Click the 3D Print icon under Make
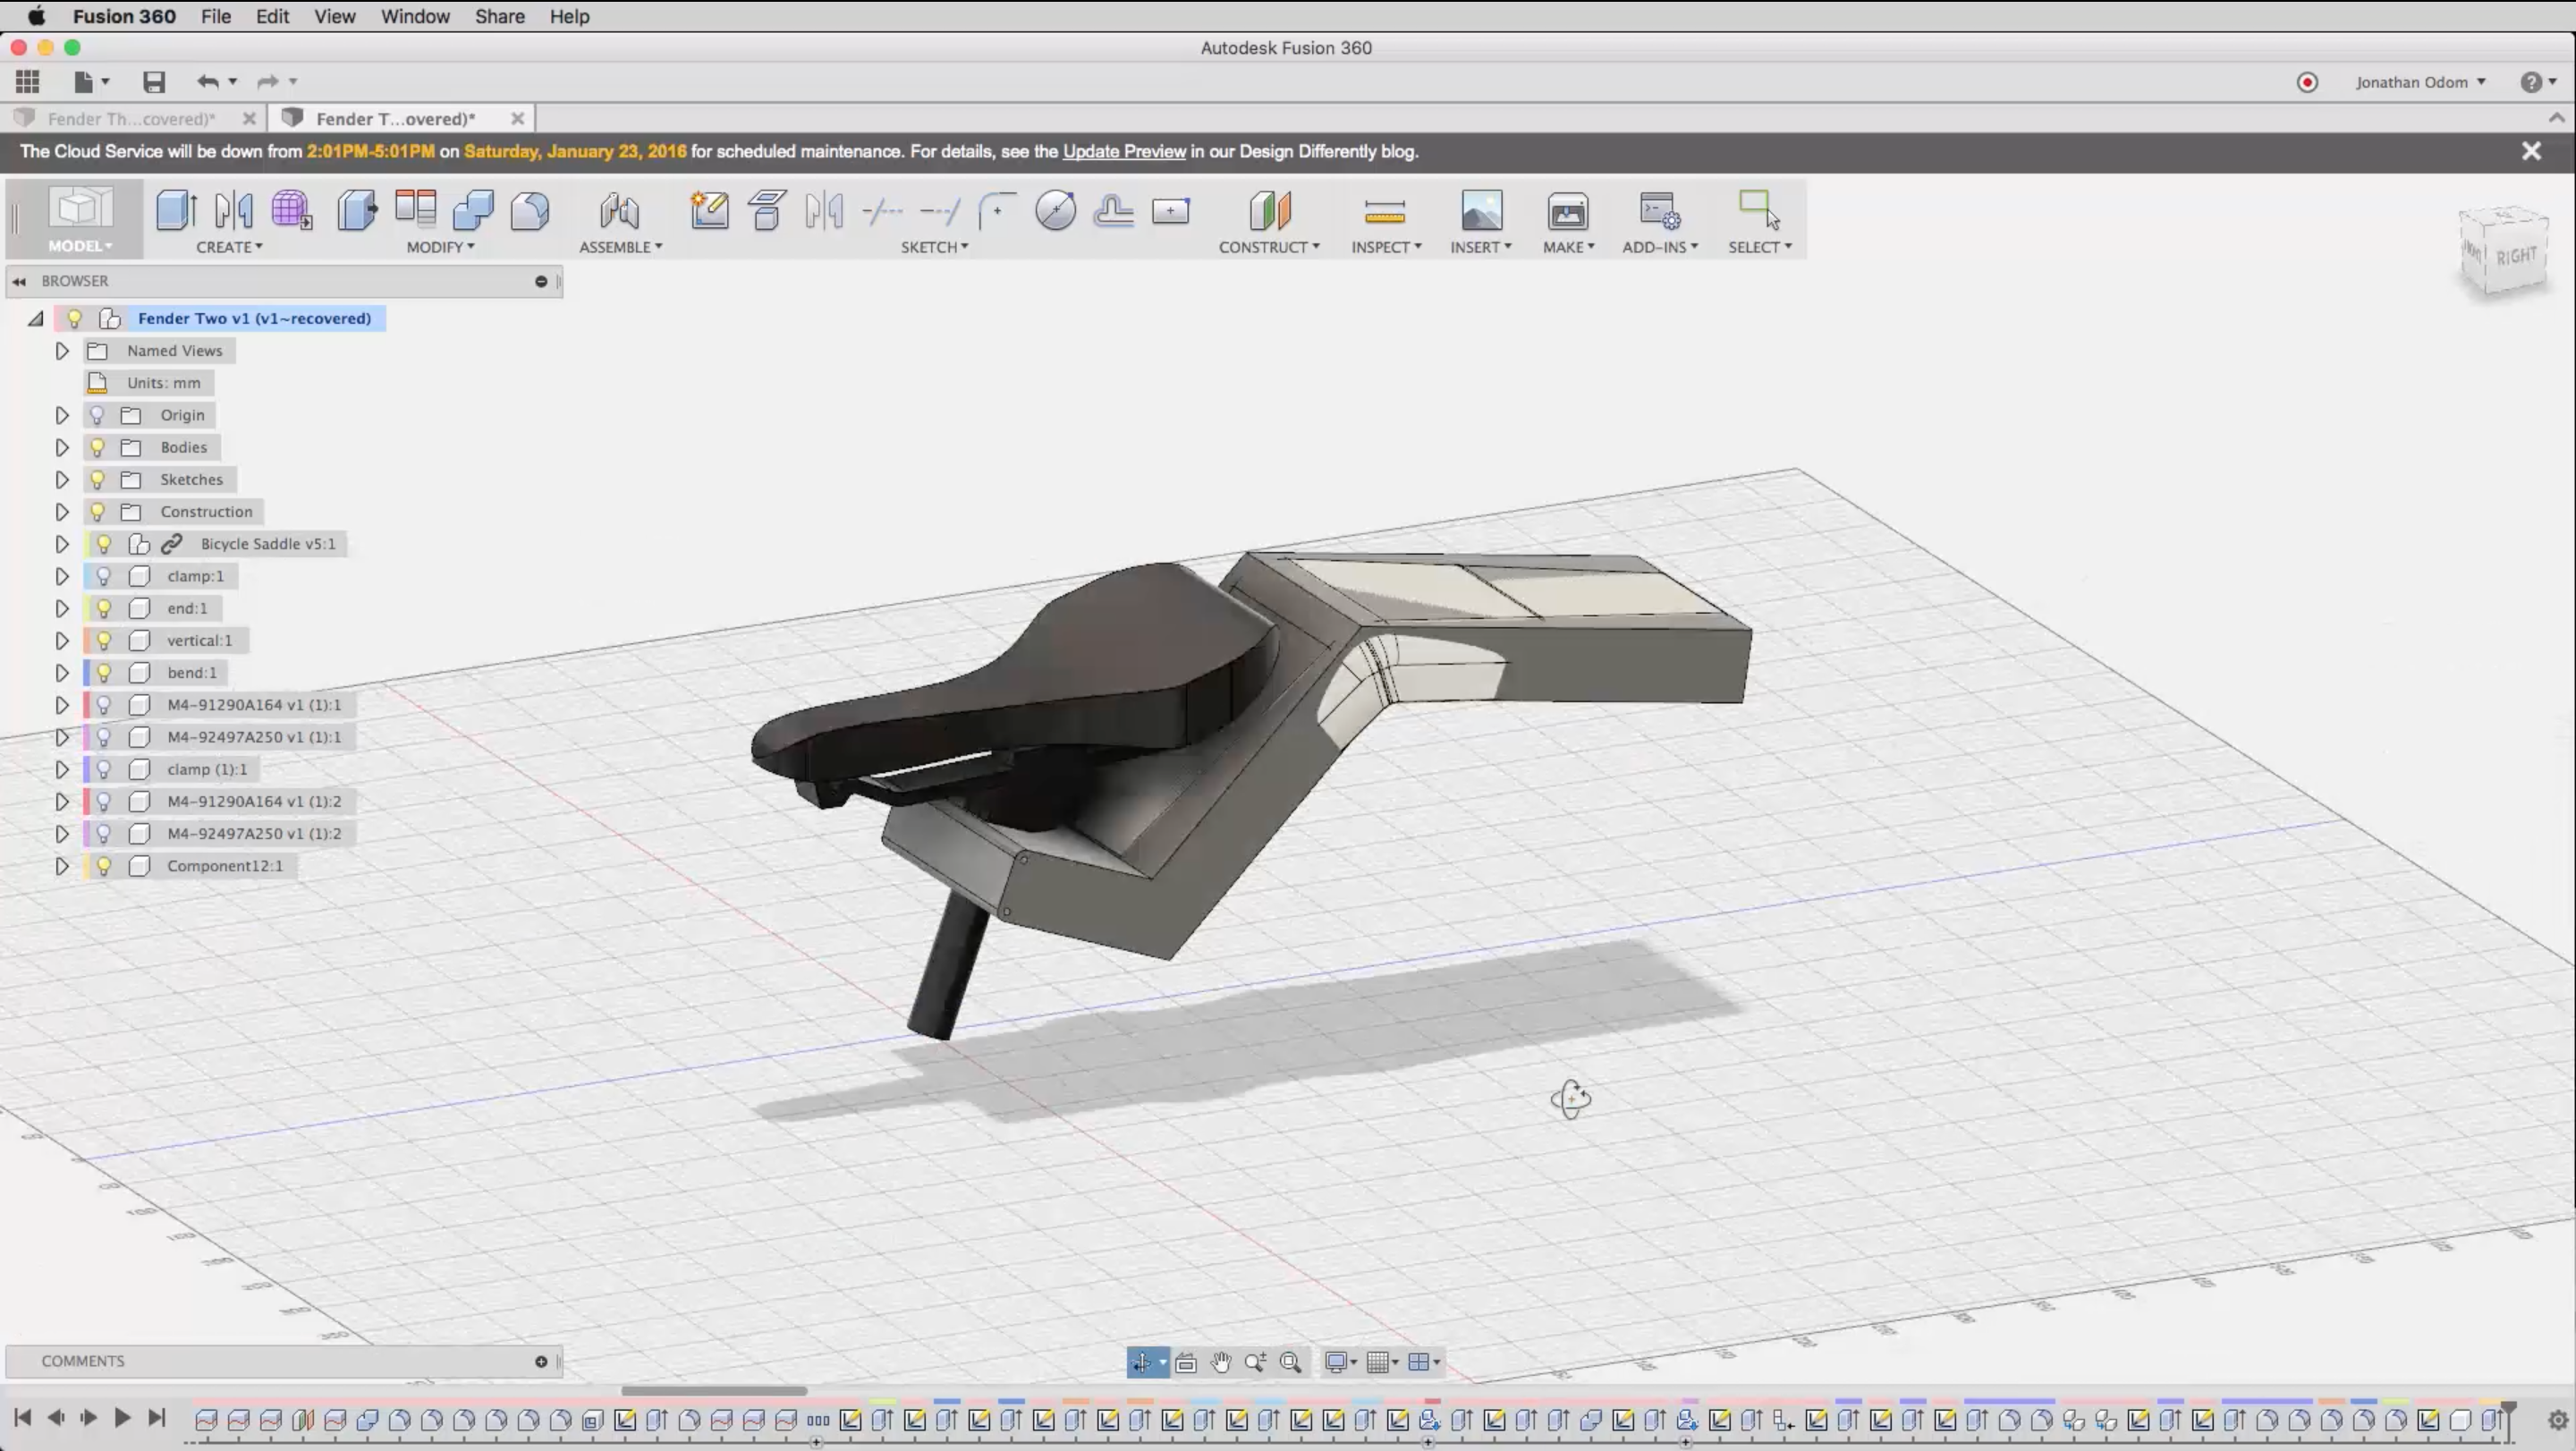Viewport: 2576px width, 1451px height. [1567, 211]
